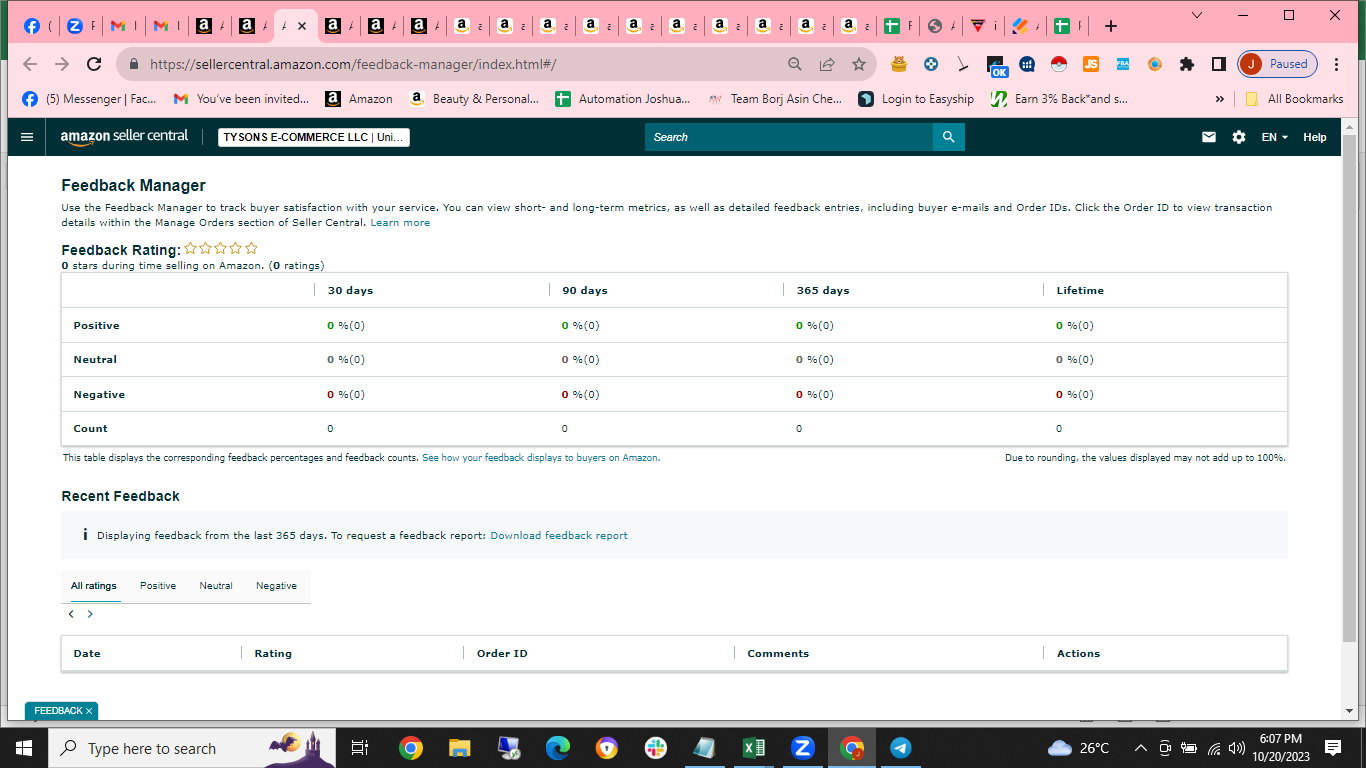Click the page vertical scrollbar
The width and height of the screenshot is (1366, 768).
[x=1350, y=387]
